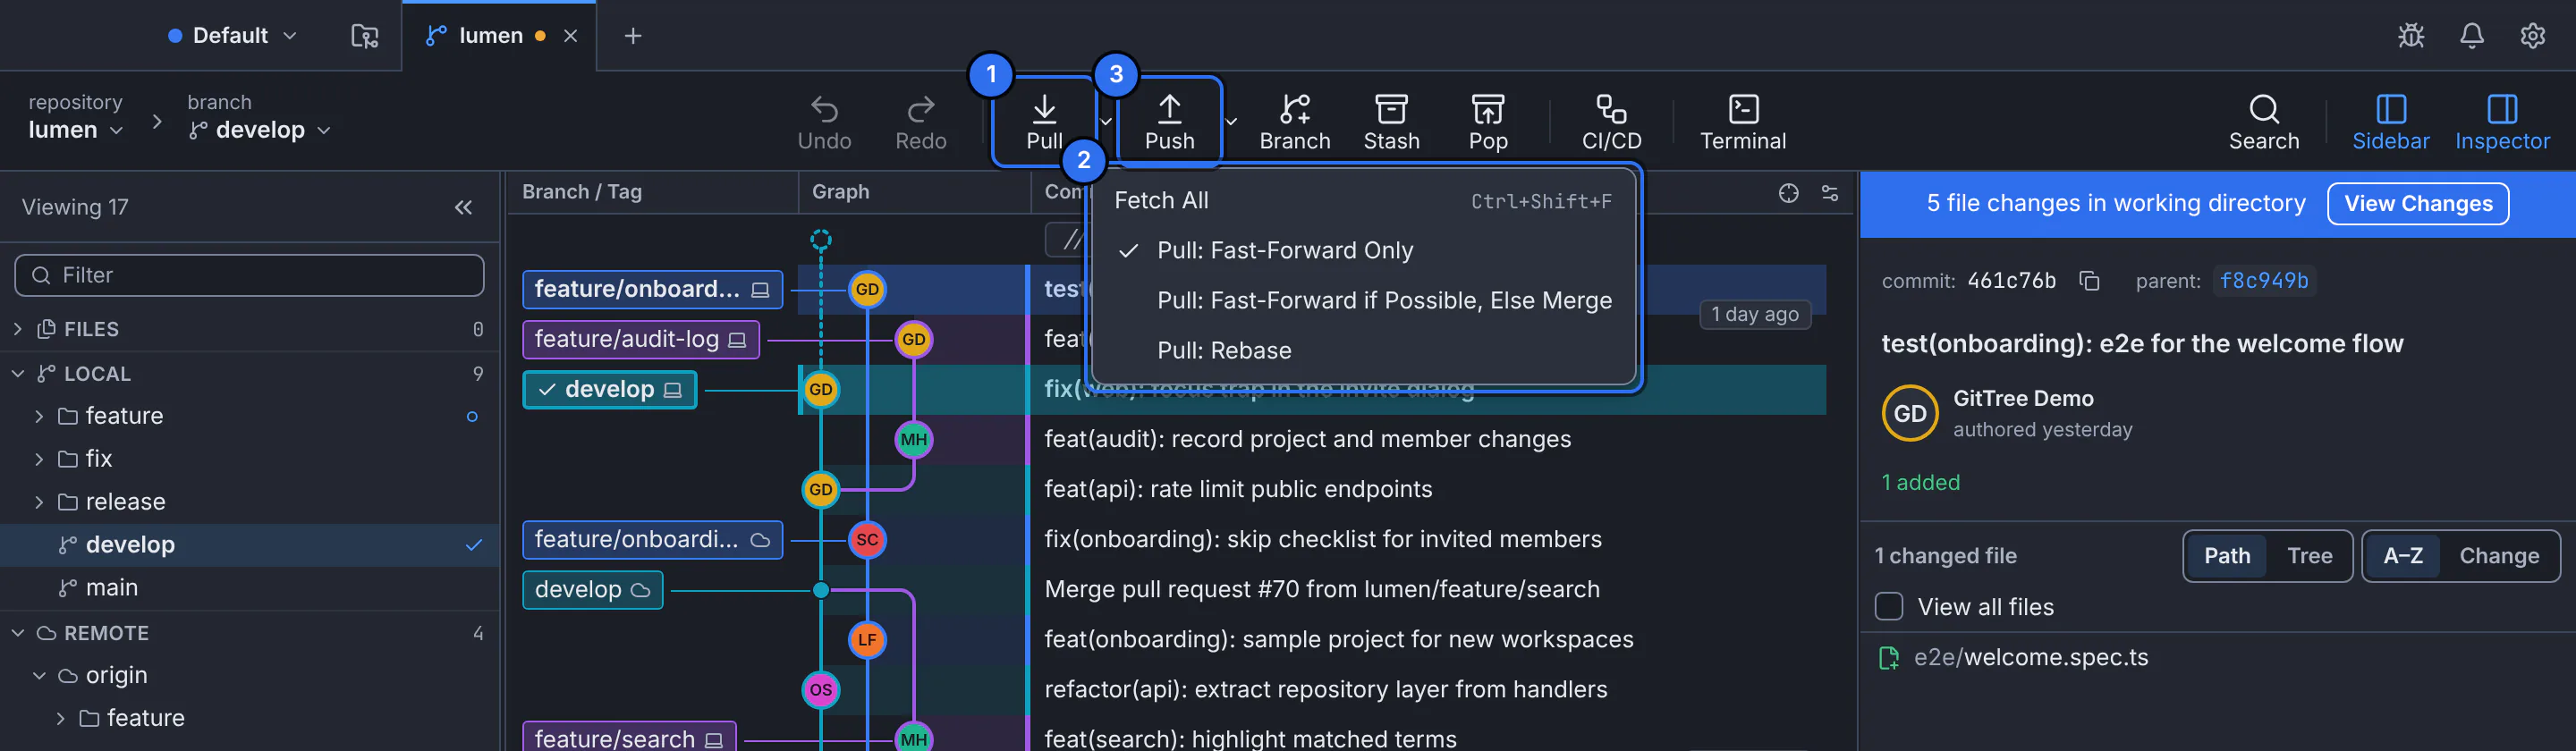The width and height of the screenshot is (2576, 751).
Task: Select Fetch All from the menu
Action: (1364, 201)
